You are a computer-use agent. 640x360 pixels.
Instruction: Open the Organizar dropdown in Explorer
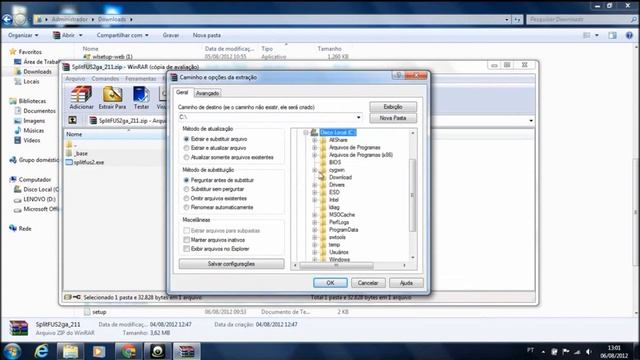point(23,36)
